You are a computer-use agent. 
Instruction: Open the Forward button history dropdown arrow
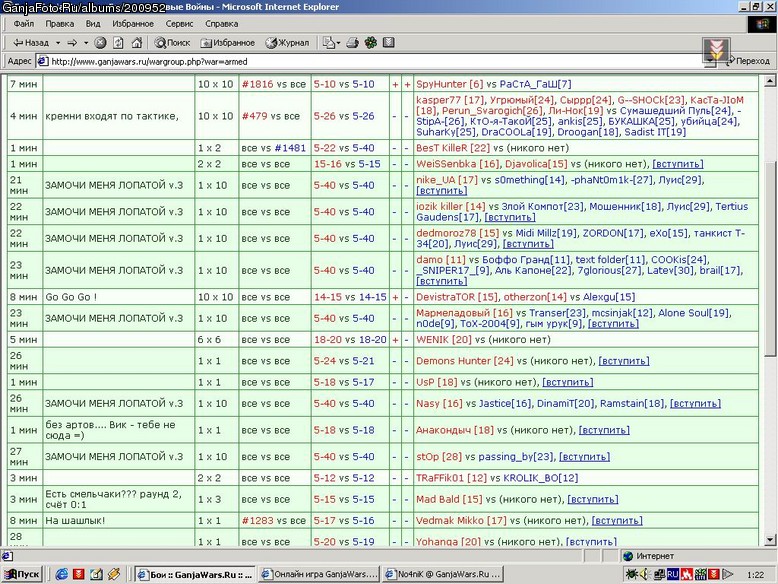click(x=86, y=43)
